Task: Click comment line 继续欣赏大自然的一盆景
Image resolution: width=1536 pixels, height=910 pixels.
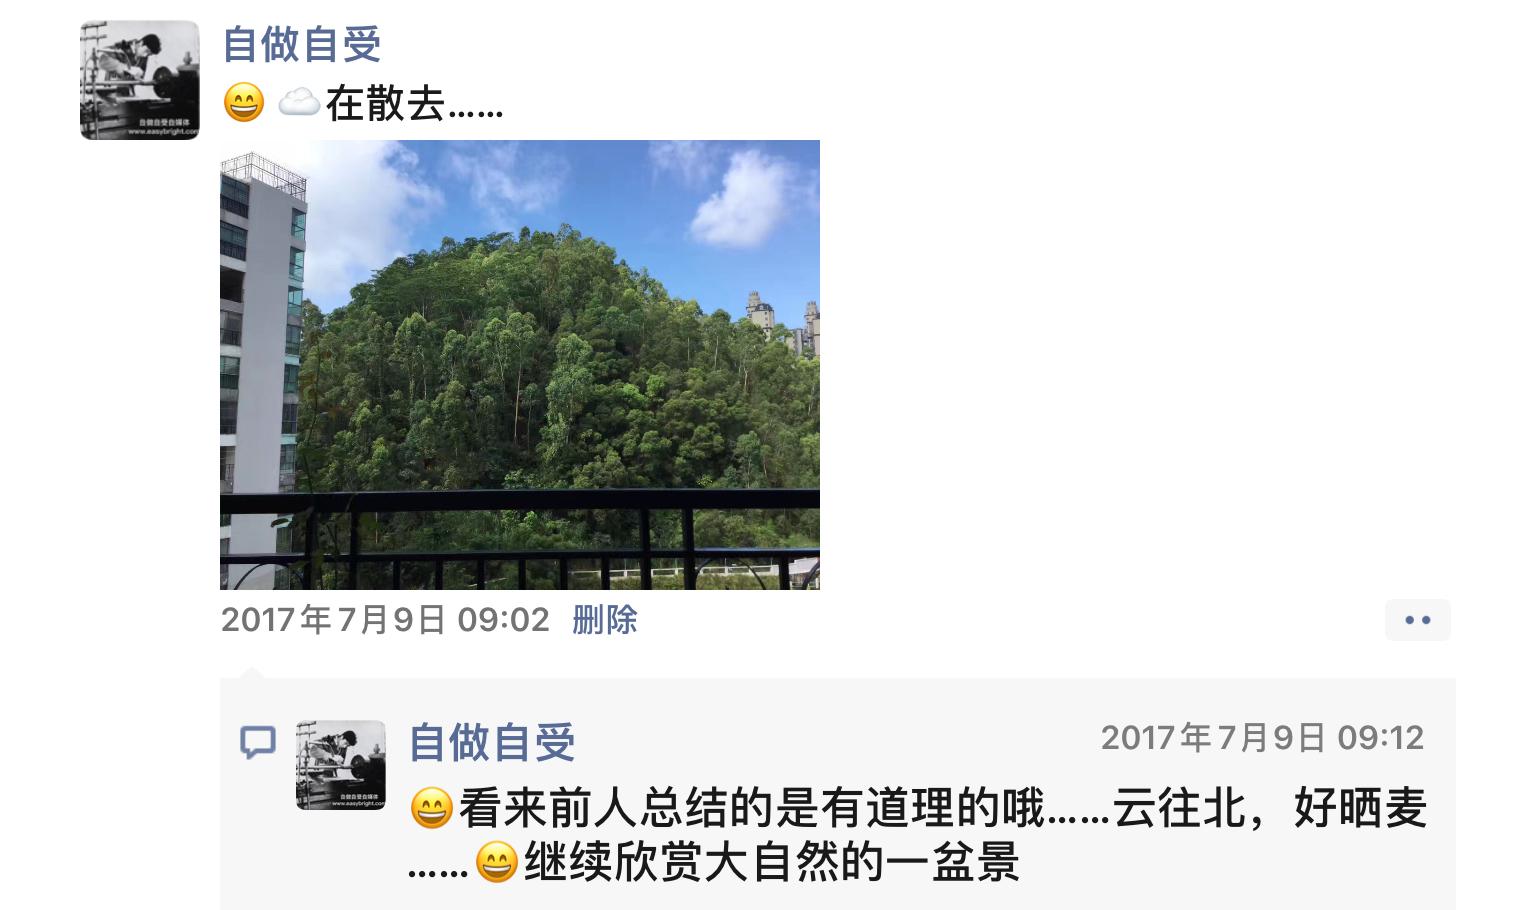Action: click(x=771, y=862)
